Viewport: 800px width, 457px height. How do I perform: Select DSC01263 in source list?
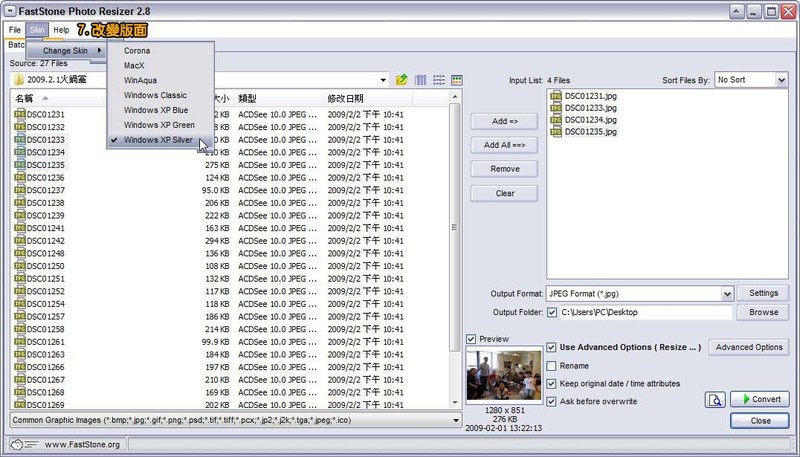45,354
